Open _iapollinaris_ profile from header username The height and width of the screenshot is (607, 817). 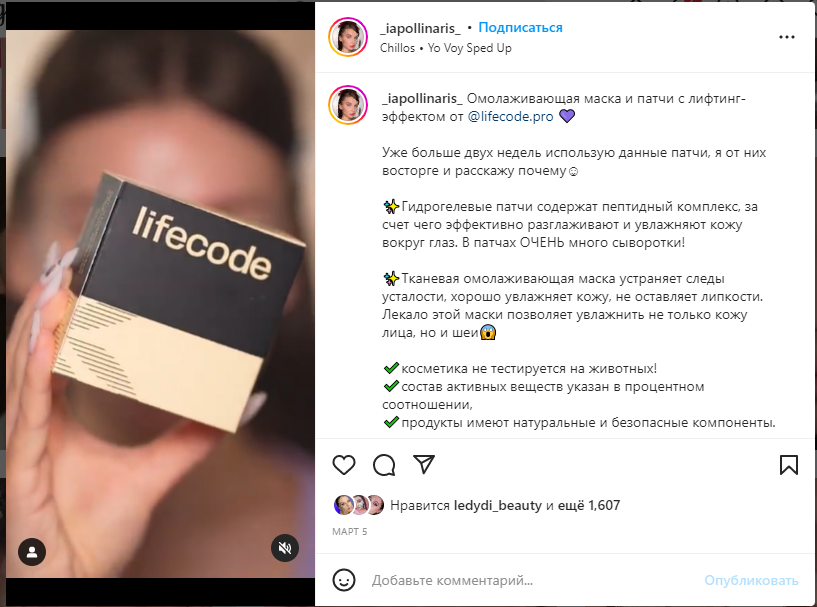point(420,28)
